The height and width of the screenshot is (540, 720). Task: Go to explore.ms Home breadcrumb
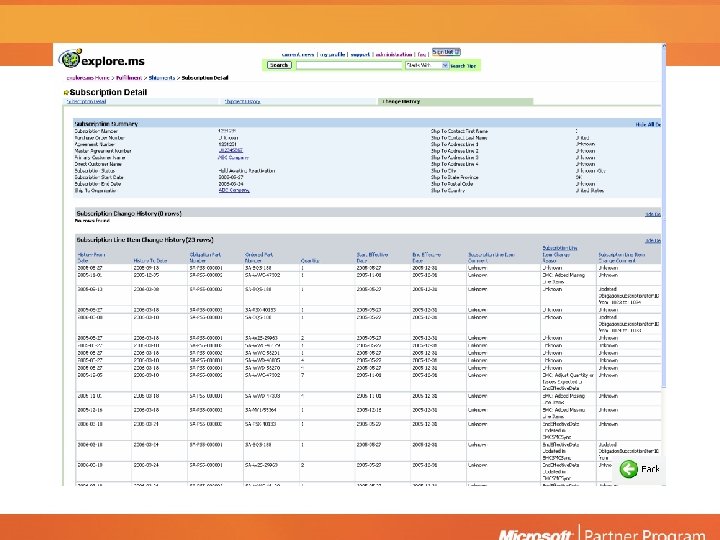coord(88,78)
